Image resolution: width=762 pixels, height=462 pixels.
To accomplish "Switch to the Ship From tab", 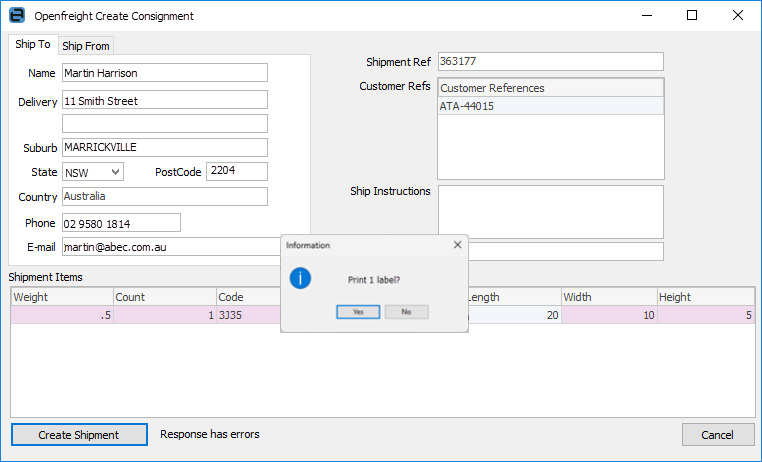I will click(86, 45).
